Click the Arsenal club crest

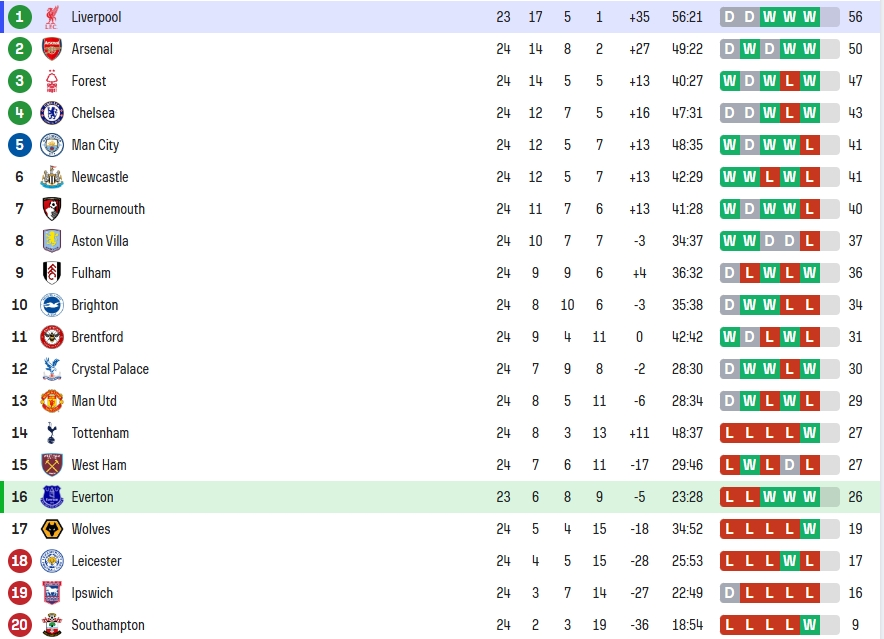(x=52, y=49)
